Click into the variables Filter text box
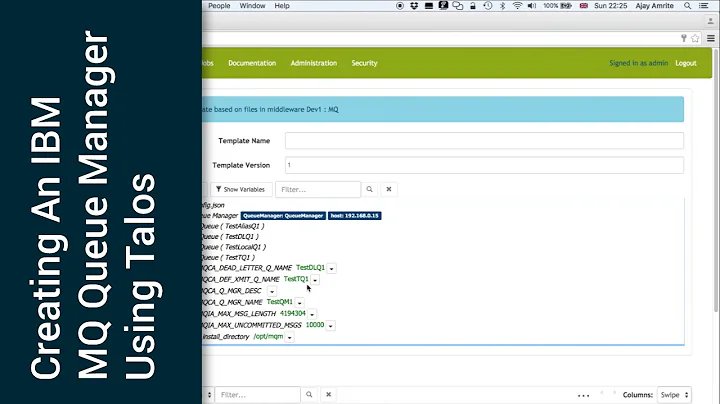720x404 pixels. click(x=318, y=189)
